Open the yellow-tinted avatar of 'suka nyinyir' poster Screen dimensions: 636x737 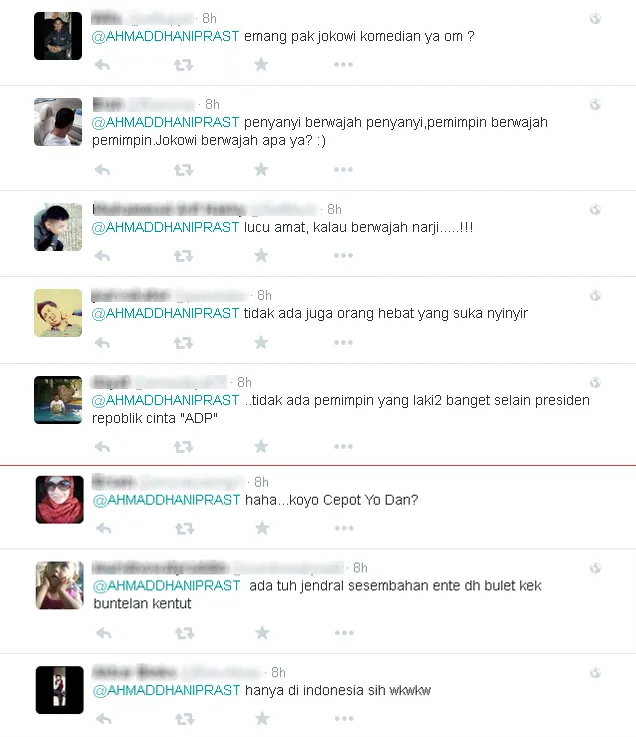(x=58, y=313)
